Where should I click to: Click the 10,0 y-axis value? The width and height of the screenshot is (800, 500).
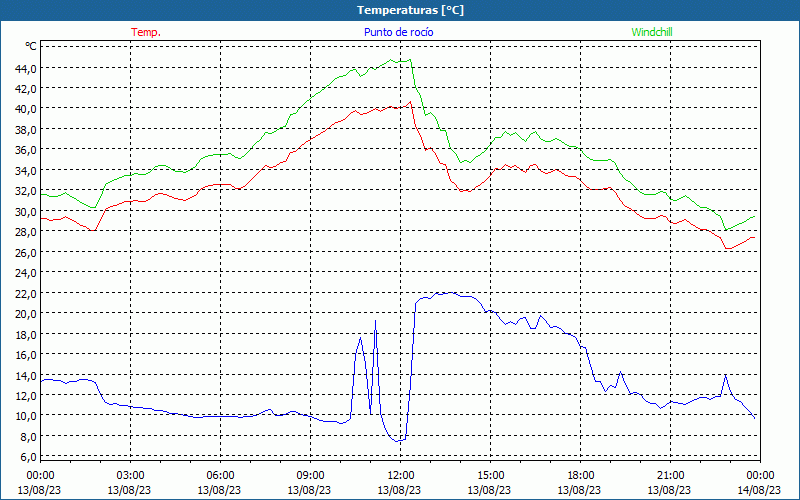click(26, 416)
